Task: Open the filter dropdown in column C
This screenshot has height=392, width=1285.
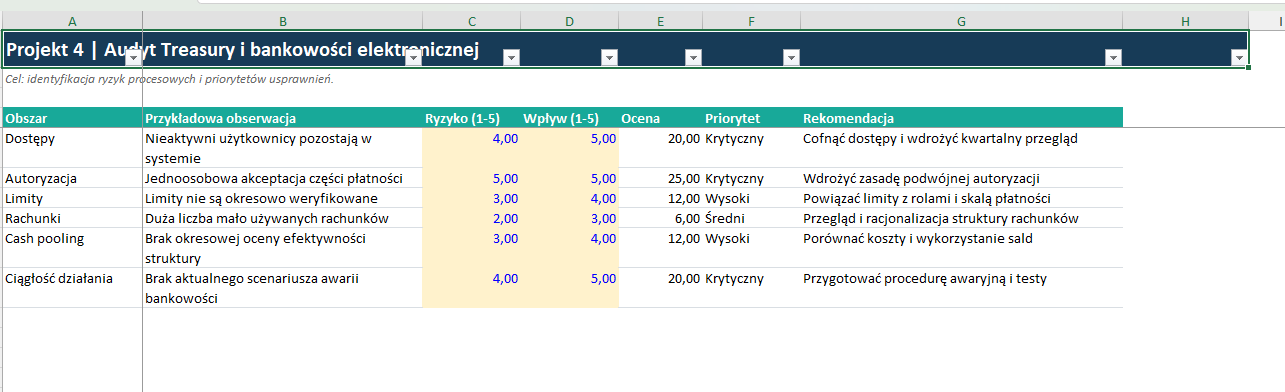Action: tap(511, 59)
